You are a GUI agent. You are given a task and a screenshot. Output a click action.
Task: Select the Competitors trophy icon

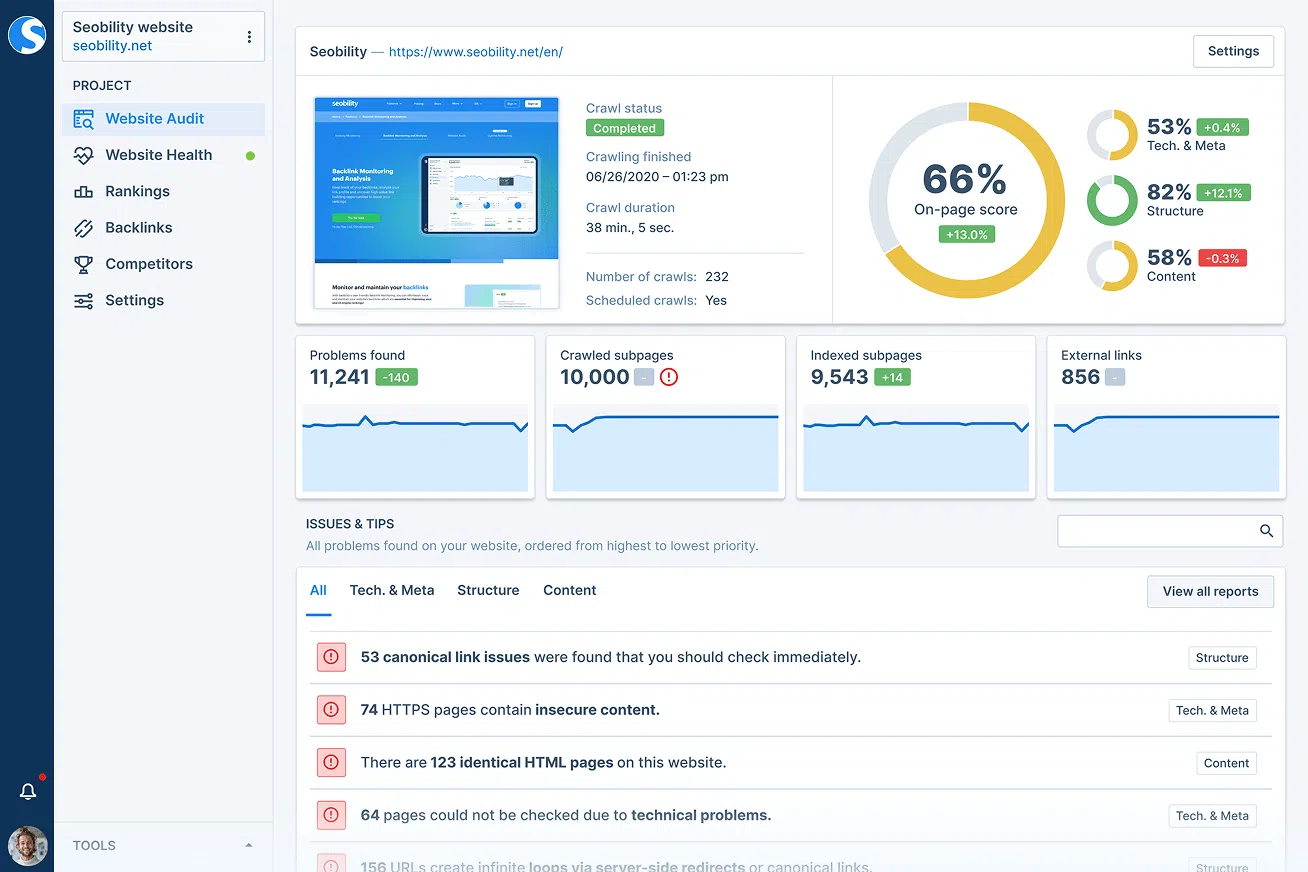click(x=85, y=263)
